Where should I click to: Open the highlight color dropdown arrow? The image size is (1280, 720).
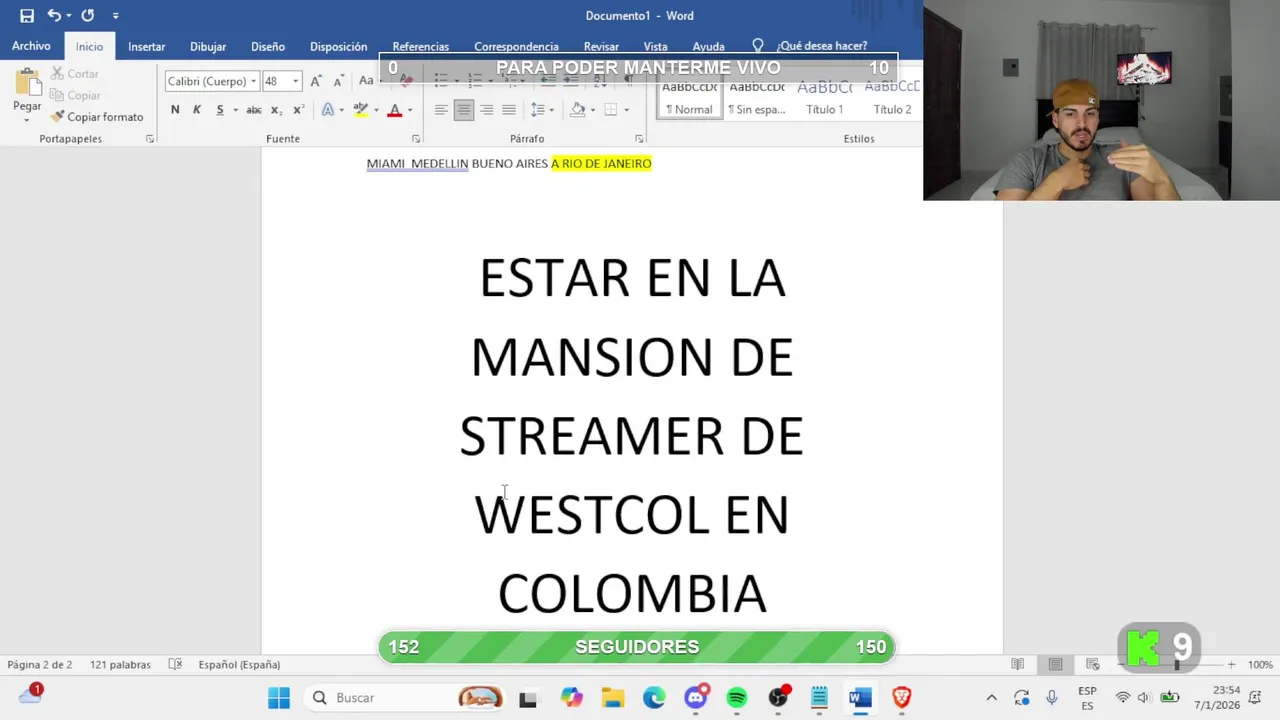(376, 110)
